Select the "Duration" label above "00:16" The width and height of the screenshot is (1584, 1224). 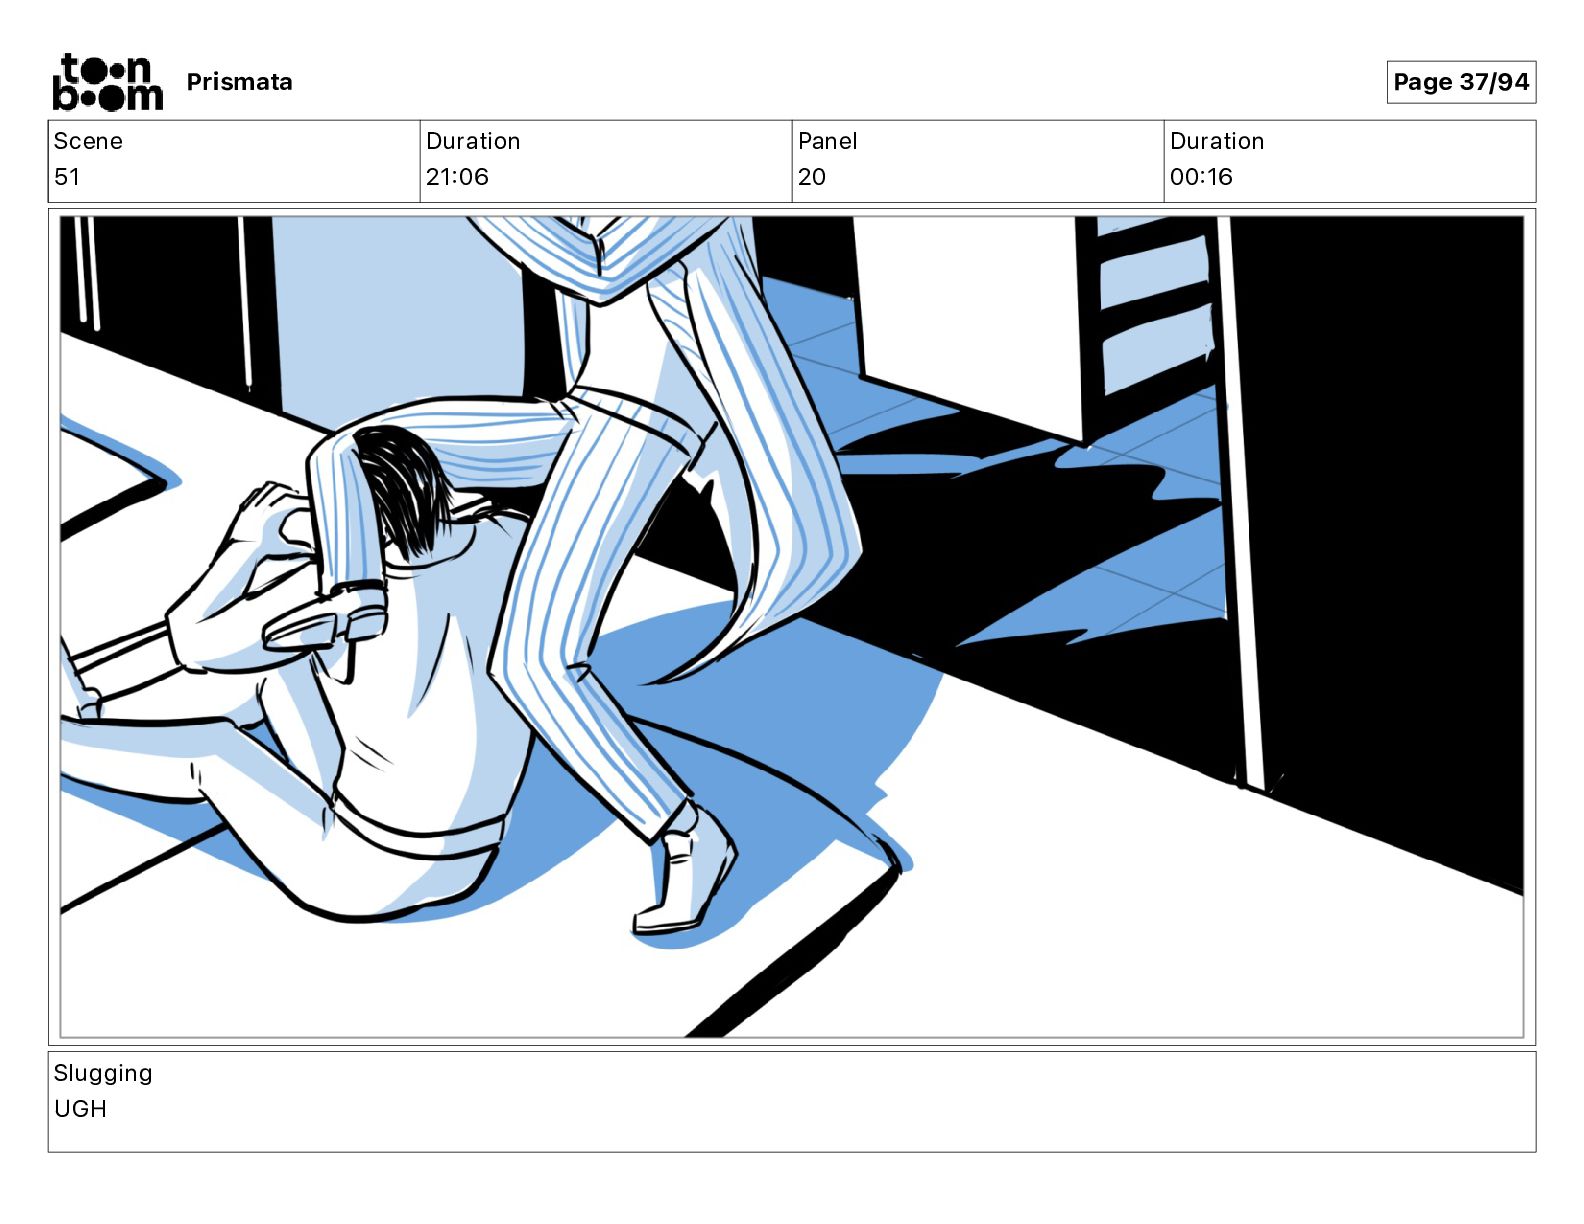(x=1217, y=141)
